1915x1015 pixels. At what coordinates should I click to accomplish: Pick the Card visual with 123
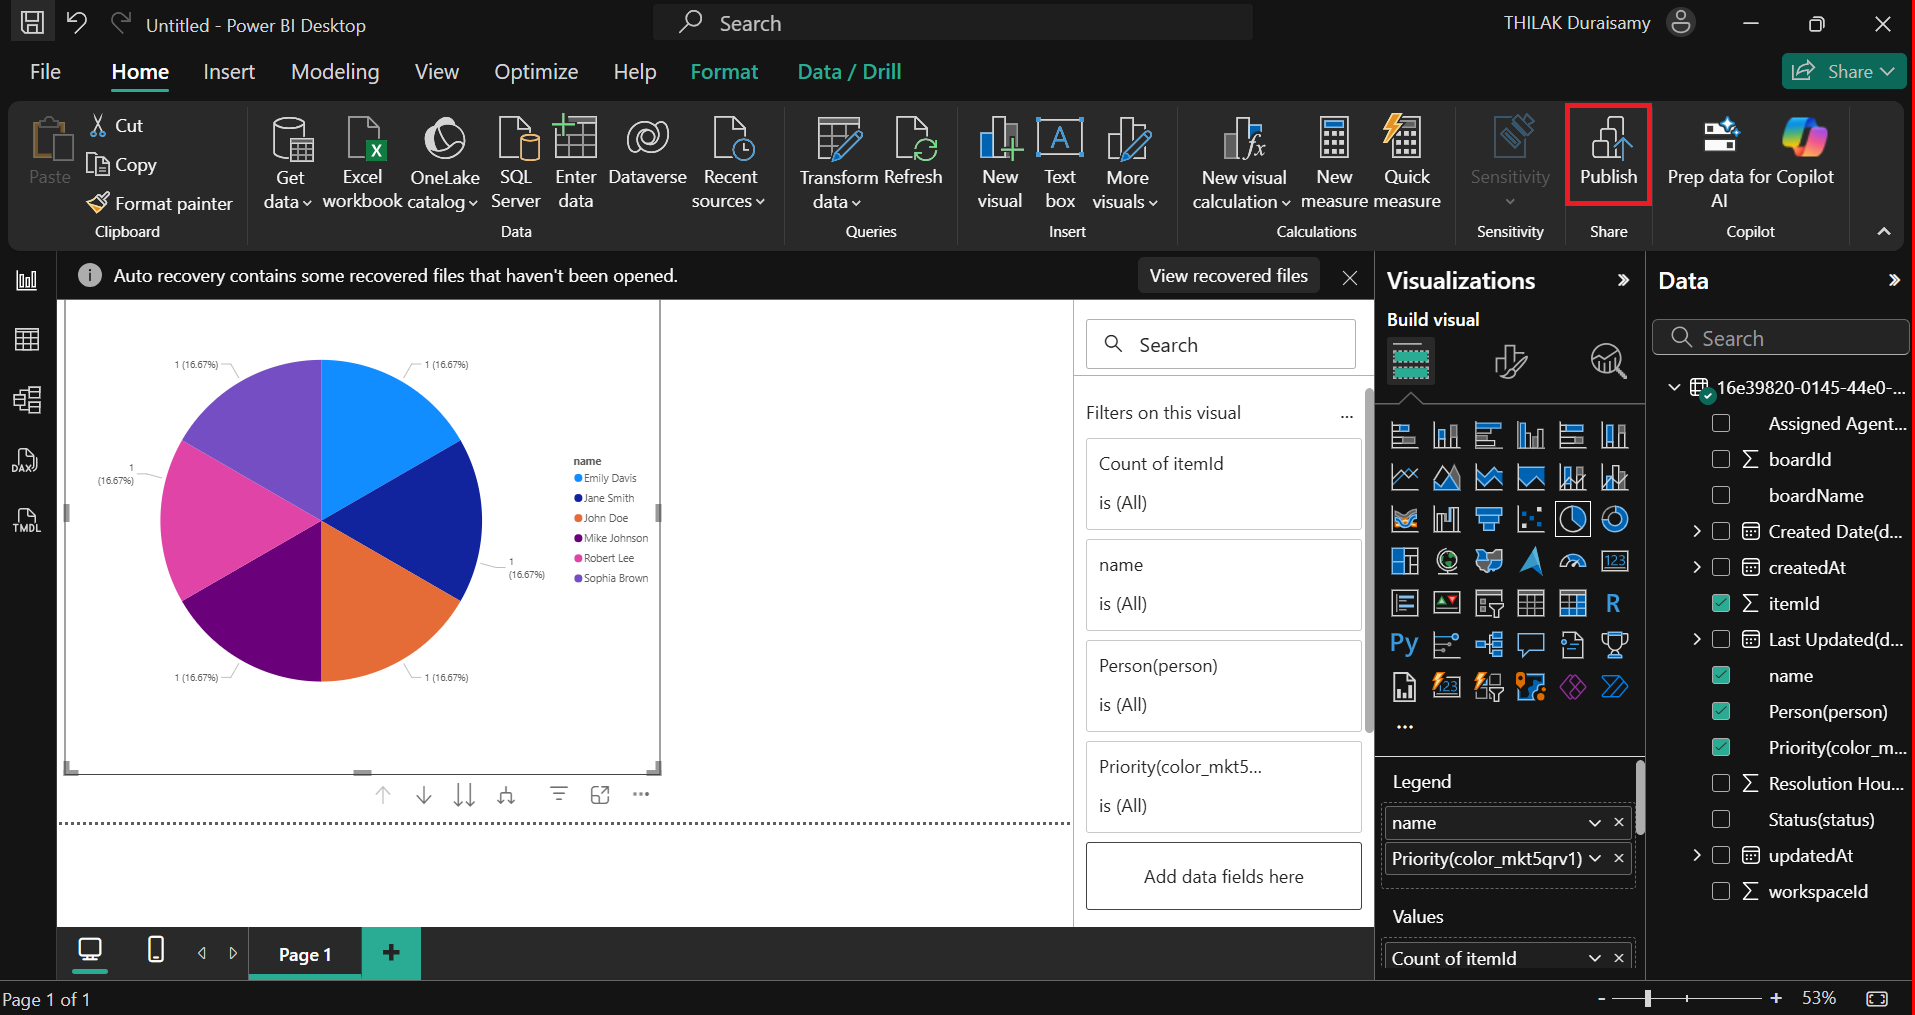tap(1615, 561)
